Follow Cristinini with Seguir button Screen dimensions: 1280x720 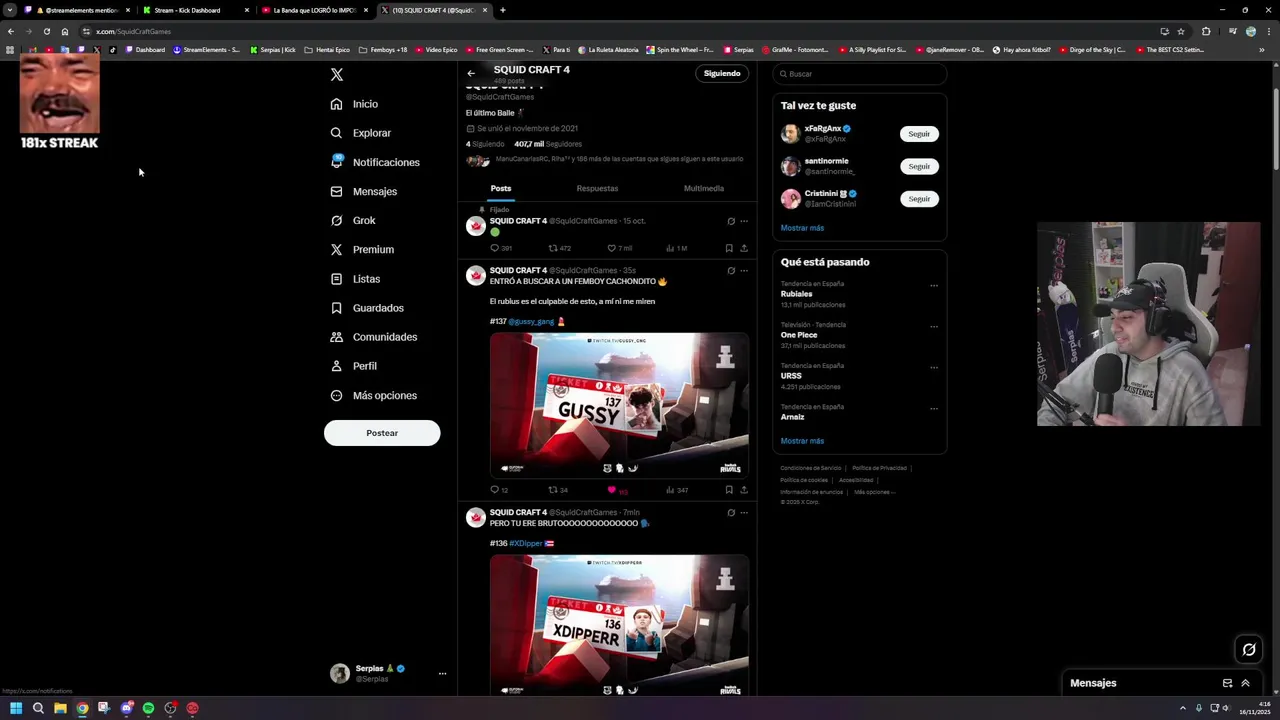(x=919, y=199)
